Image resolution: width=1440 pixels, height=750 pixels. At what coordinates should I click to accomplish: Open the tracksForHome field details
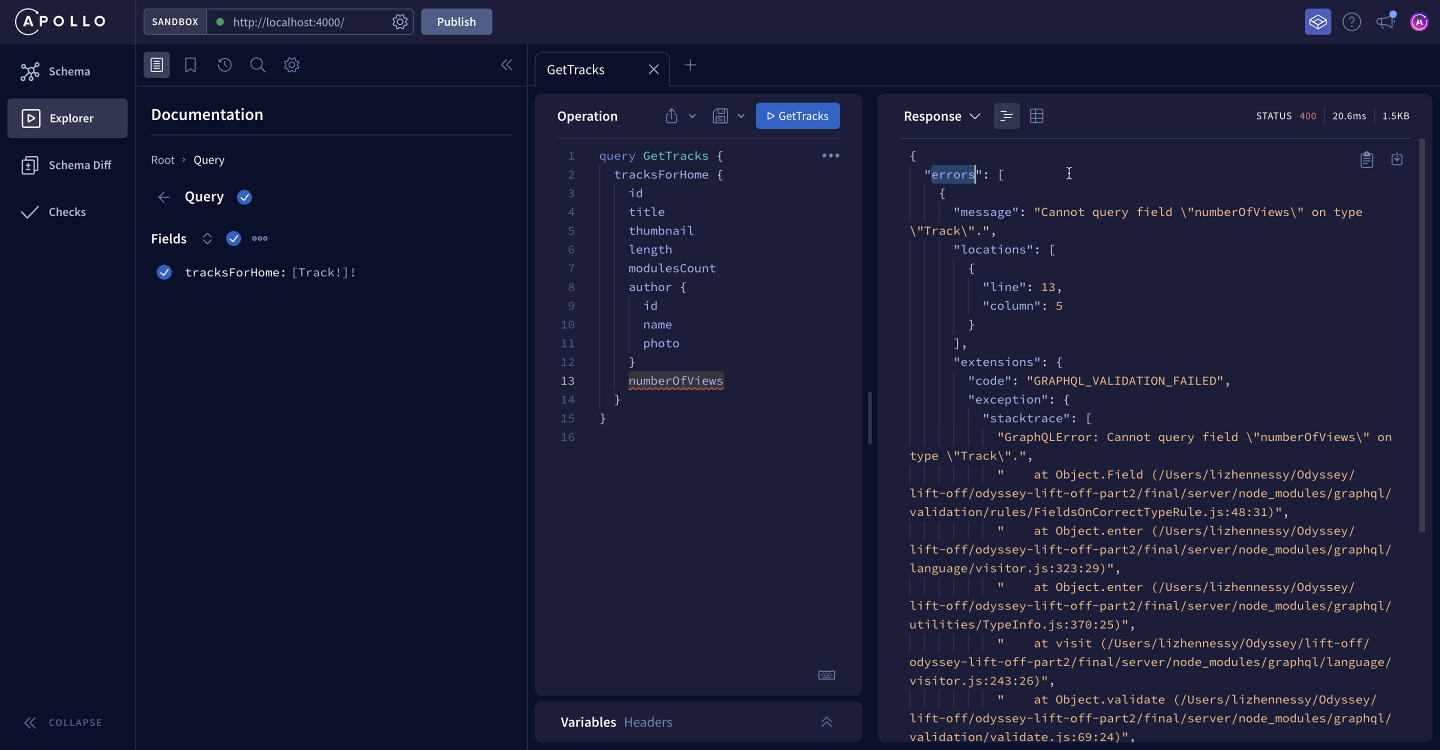pos(235,272)
